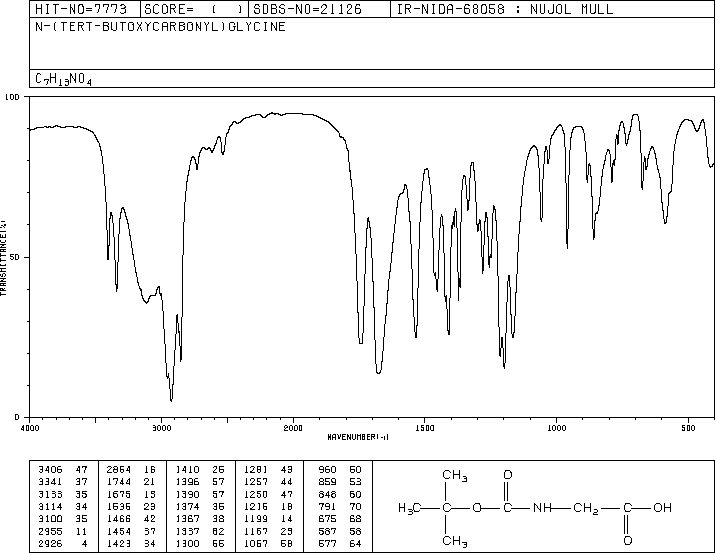
Task: Click the 1454 peak value
Action: coord(119,531)
